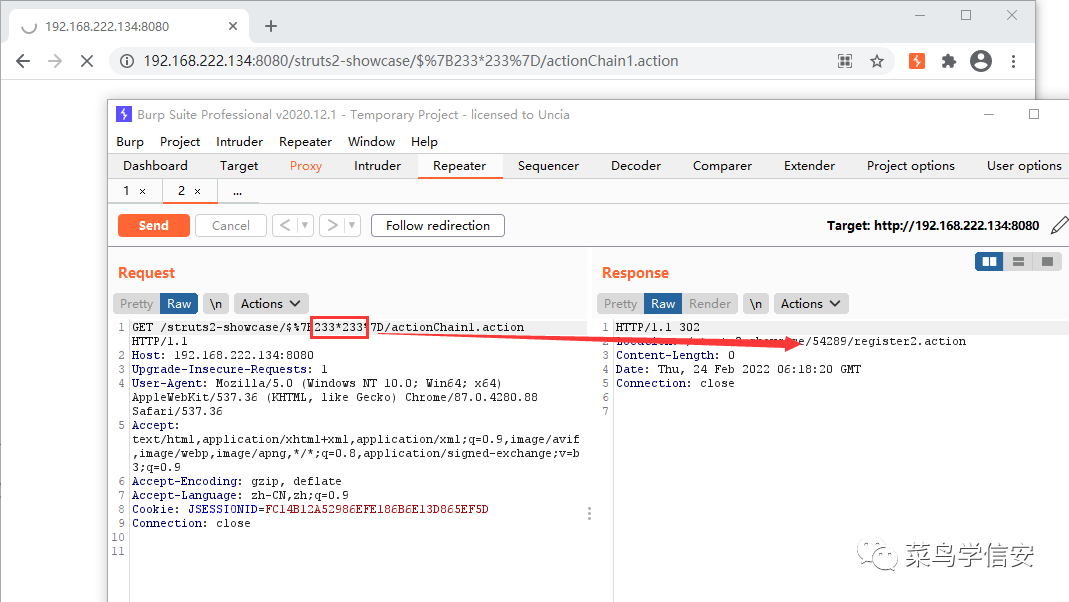Toggle \n display in Request panel
The image size is (1069, 602).
pyautogui.click(x=215, y=303)
